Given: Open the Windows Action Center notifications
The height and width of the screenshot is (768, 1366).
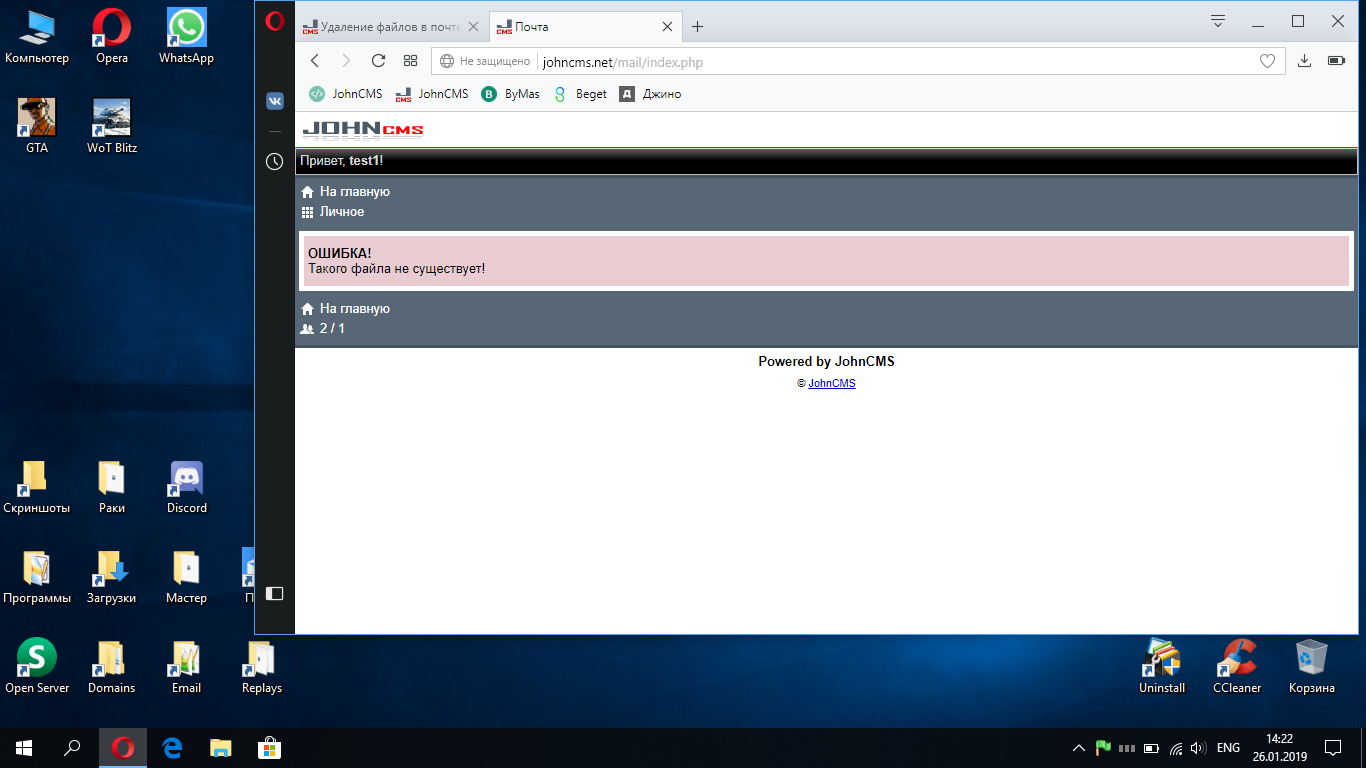Looking at the screenshot, I should tap(1333, 748).
